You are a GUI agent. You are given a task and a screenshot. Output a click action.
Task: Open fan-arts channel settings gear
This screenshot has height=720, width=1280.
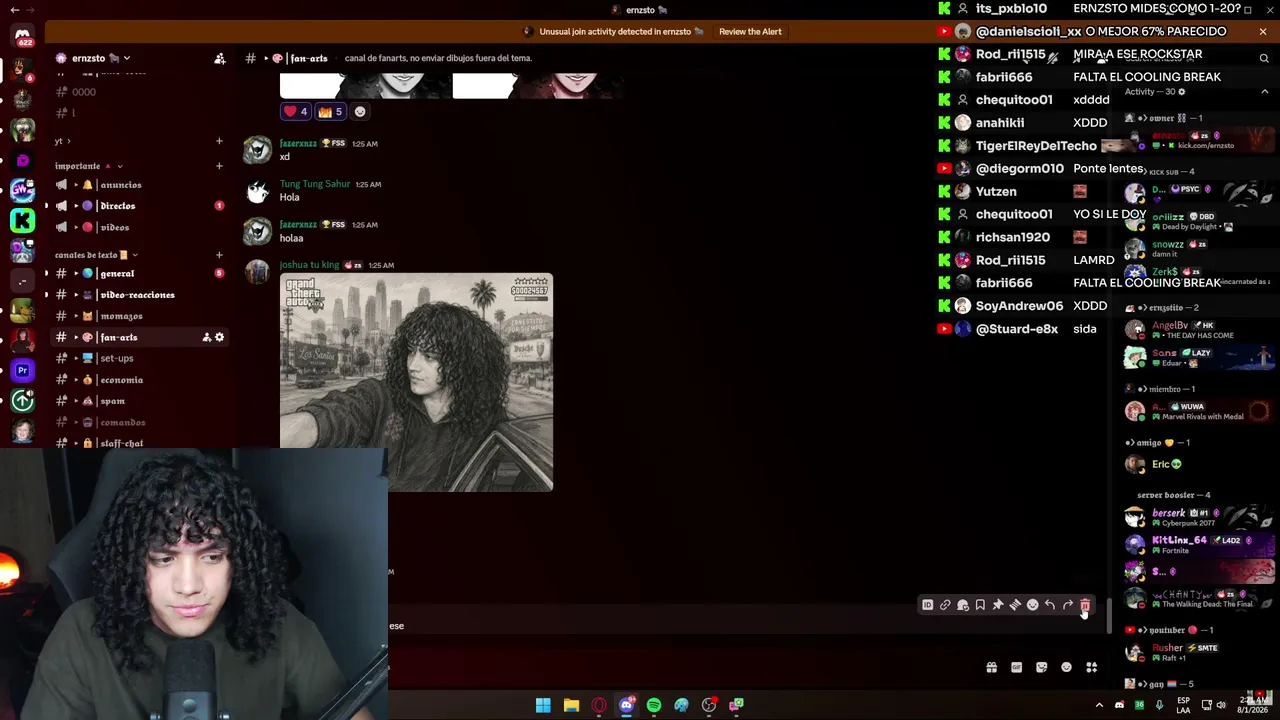(x=220, y=337)
